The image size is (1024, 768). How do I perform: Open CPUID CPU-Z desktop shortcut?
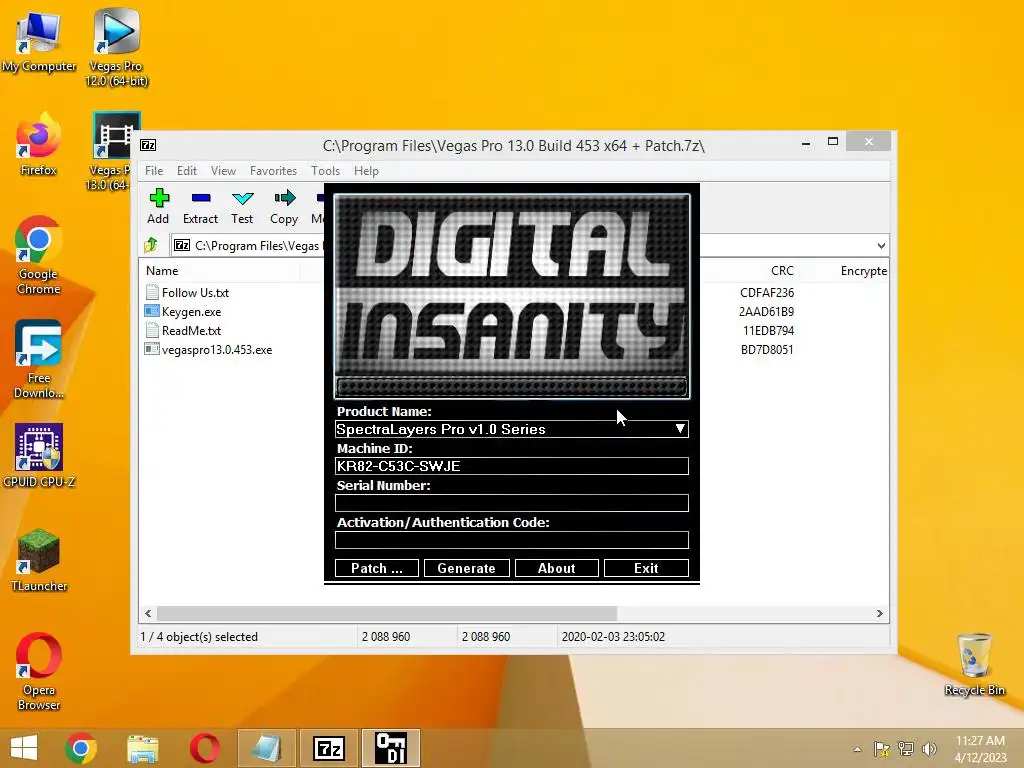tap(39, 456)
